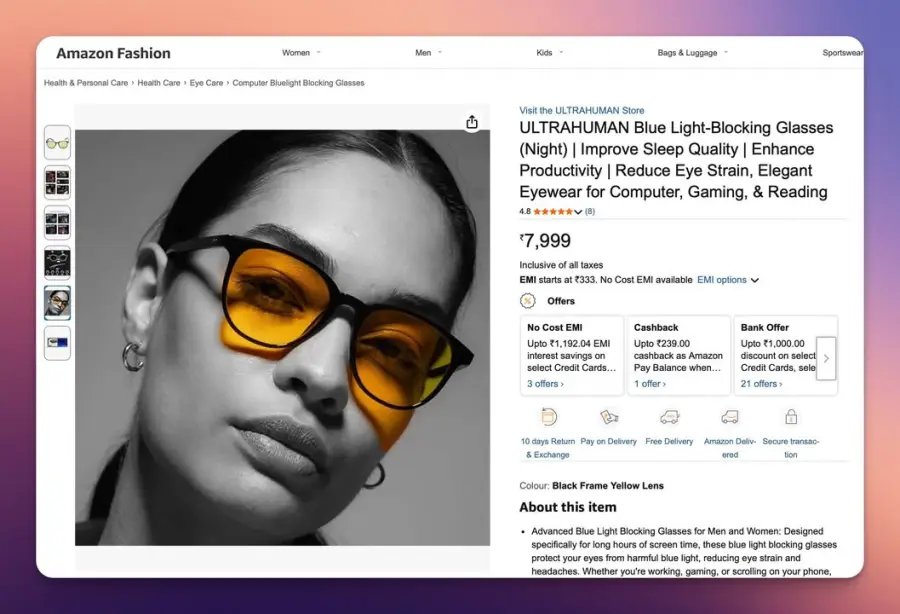Image resolution: width=900 pixels, height=614 pixels.
Task: Click the percent Offers badge icon
Action: click(x=527, y=301)
